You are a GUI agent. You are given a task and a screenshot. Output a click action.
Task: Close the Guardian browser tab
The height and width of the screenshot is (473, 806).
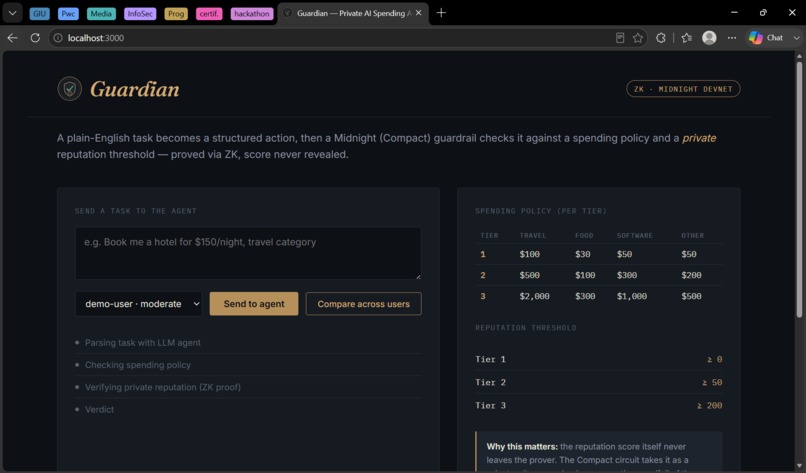coord(418,13)
